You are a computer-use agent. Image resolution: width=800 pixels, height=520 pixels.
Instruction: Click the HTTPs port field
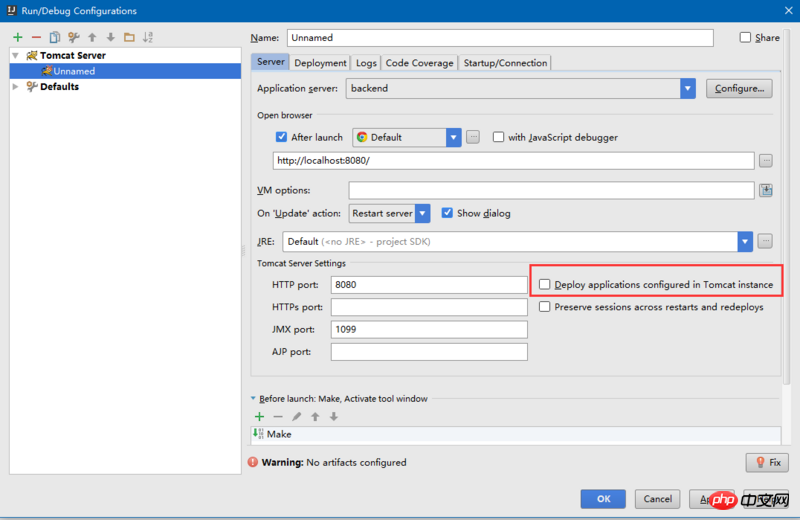(x=429, y=307)
